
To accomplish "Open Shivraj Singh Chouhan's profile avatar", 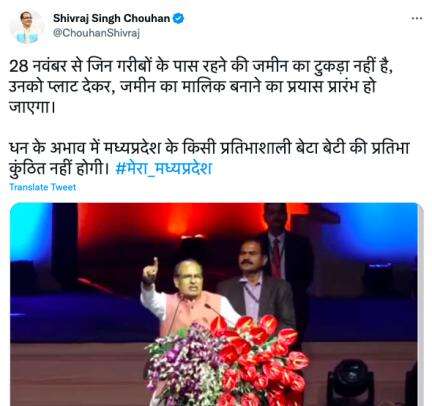I will coord(27,26).
